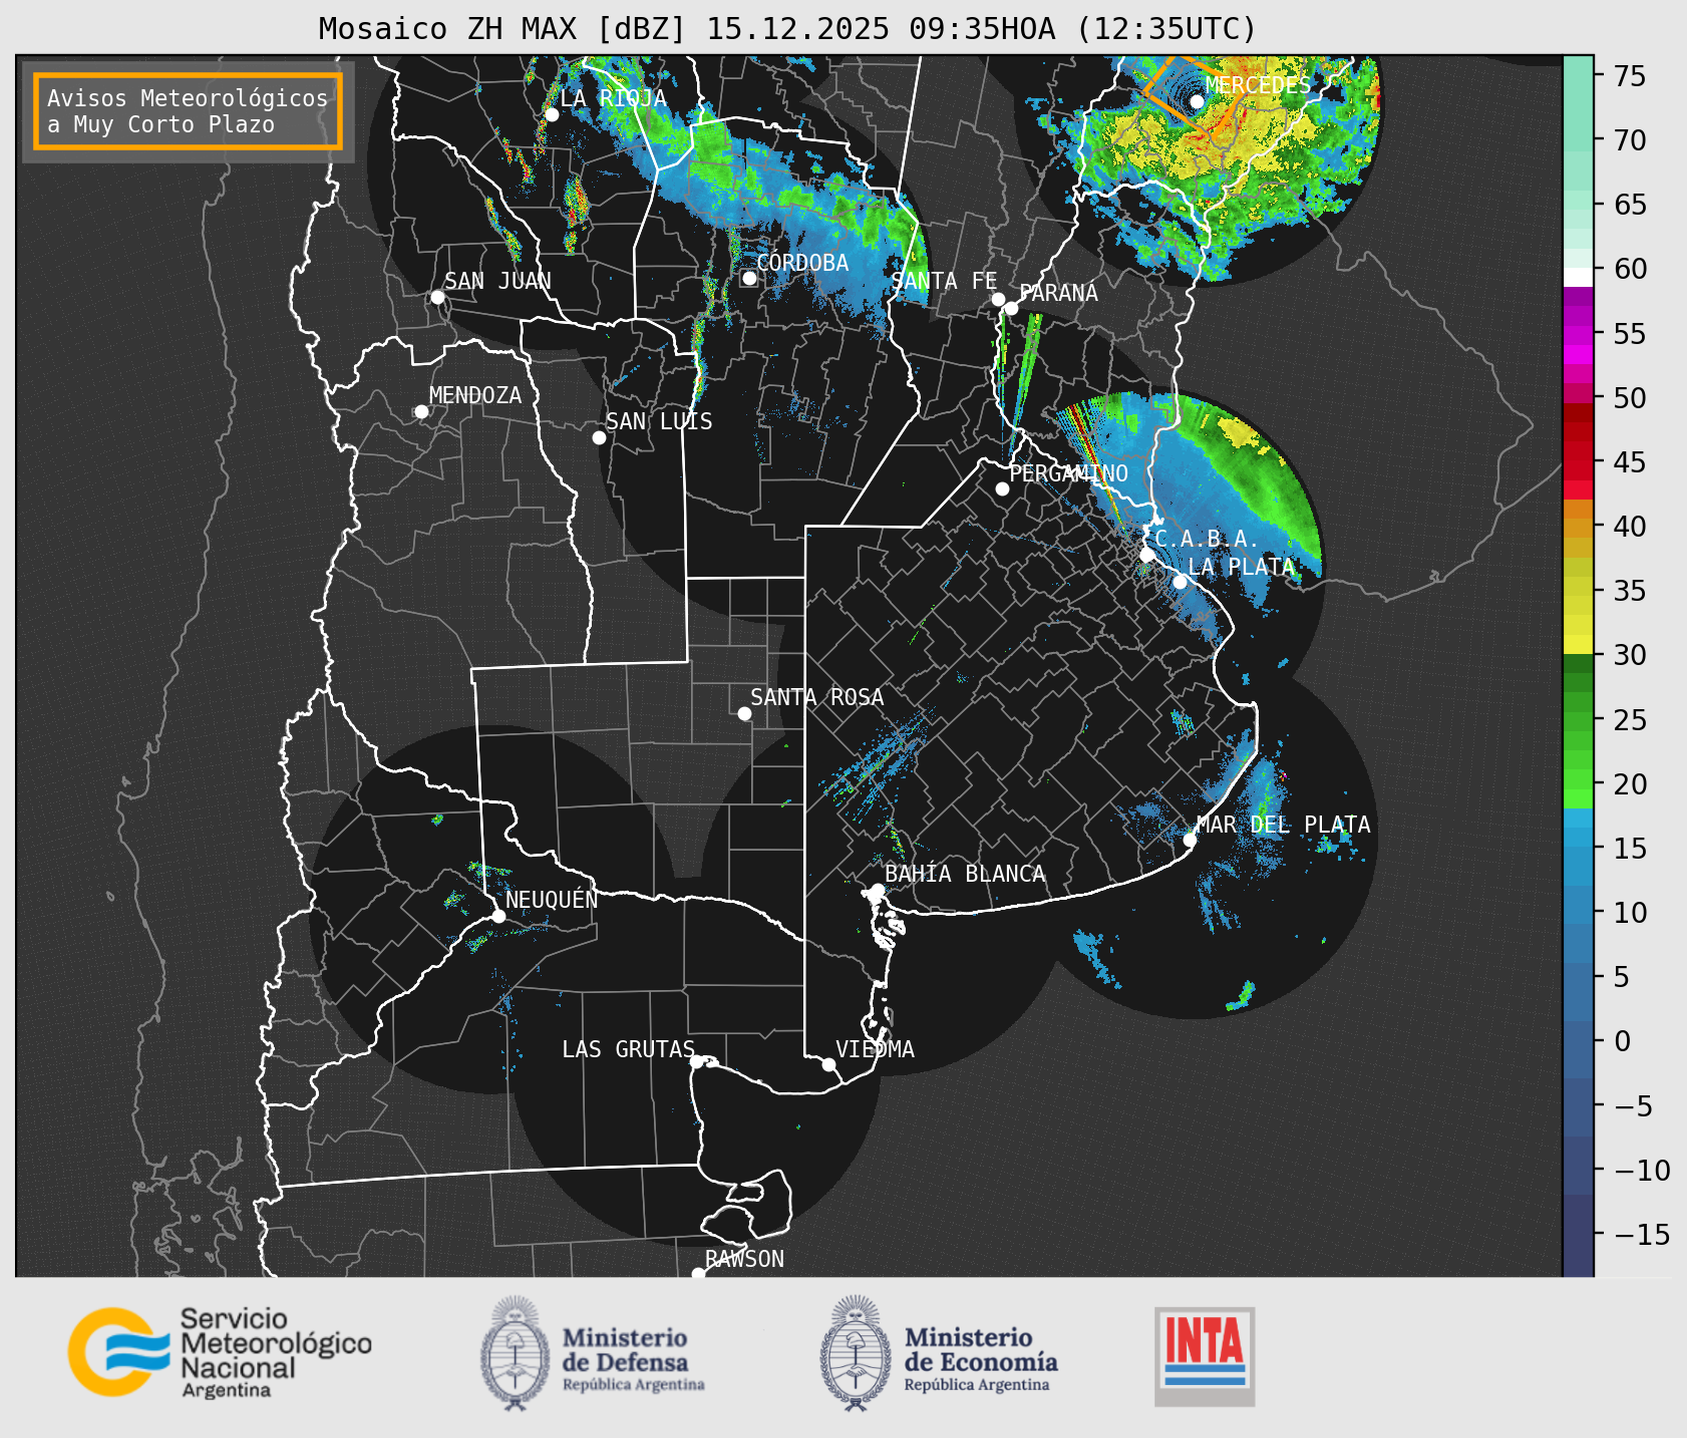Click the BAHÍA BLANCA marker dot
Image resolution: width=1687 pixels, height=1438 pixels.
point(877,890)
